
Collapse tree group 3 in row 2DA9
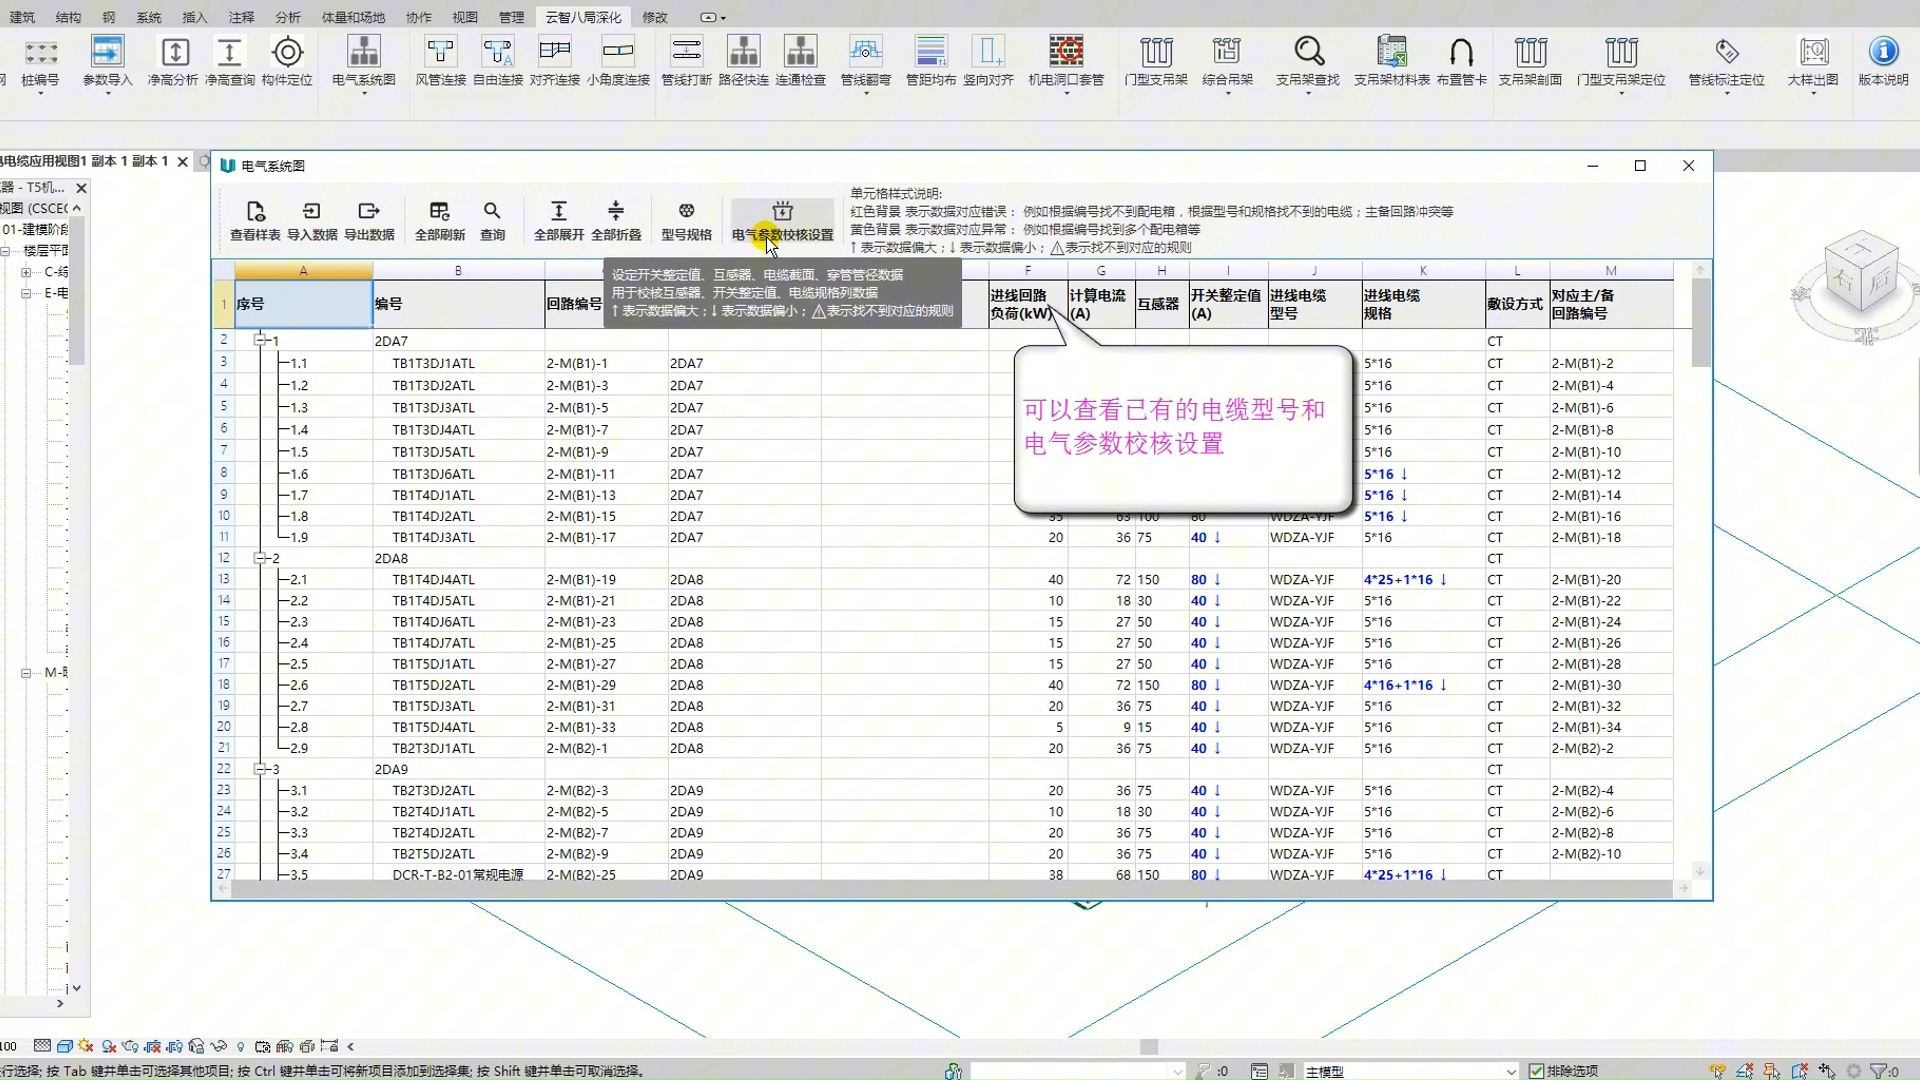(260, 769)
